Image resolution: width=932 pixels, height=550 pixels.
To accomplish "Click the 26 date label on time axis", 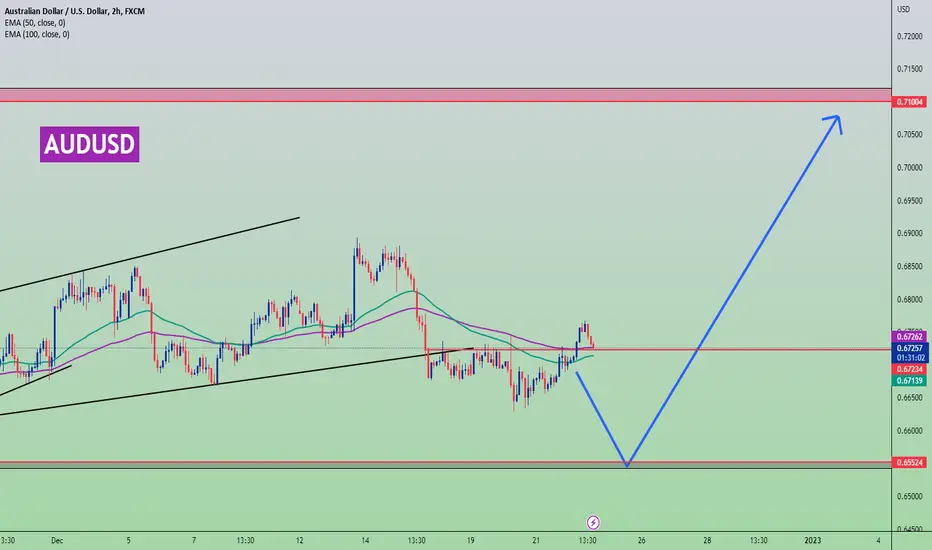I will click(641, 540).
